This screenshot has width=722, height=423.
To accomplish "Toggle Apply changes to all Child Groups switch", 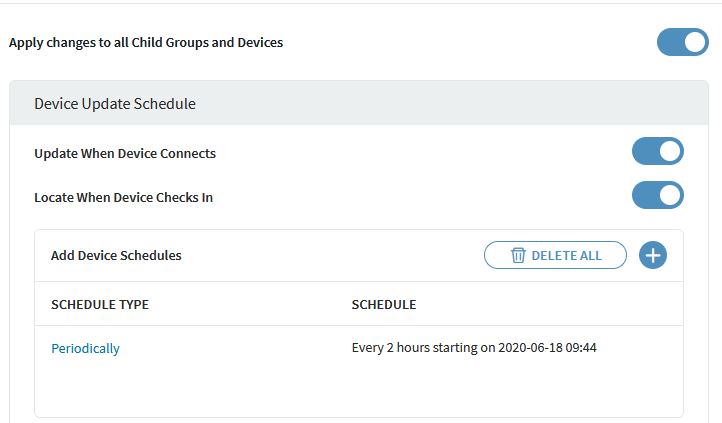I will (682, 42).
